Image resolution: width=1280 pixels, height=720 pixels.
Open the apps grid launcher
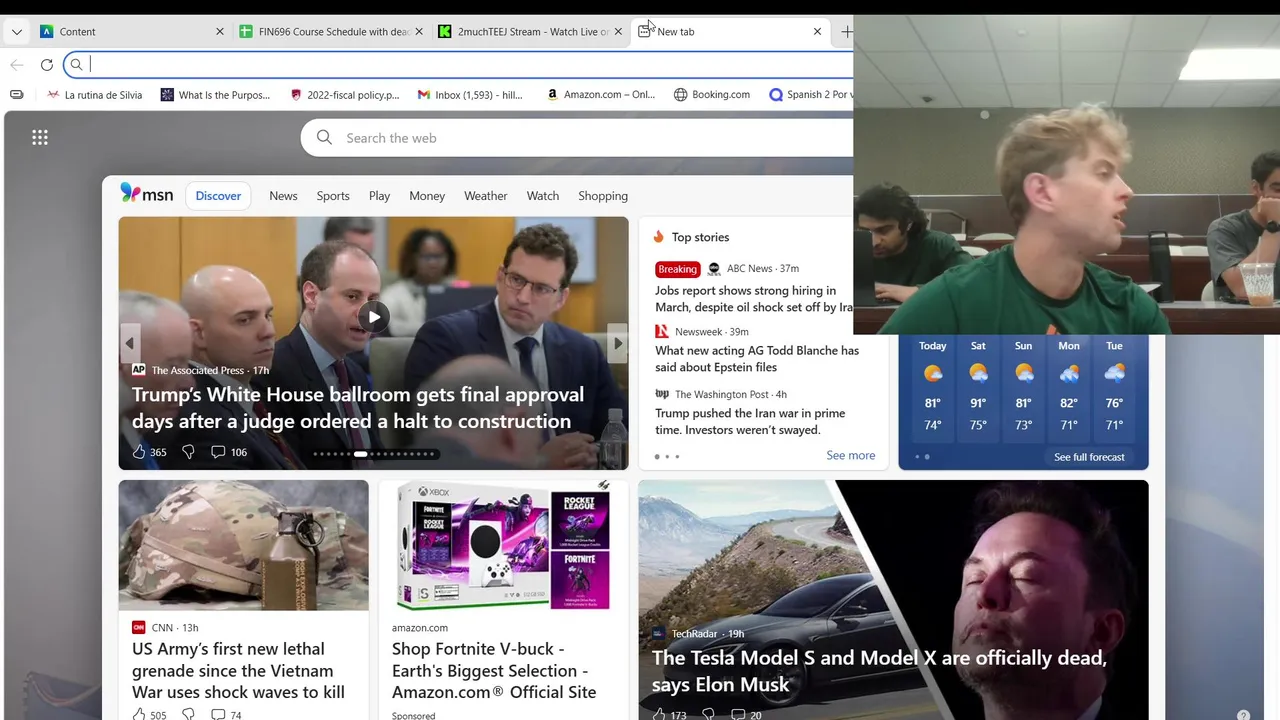click(x=40, y=138)
